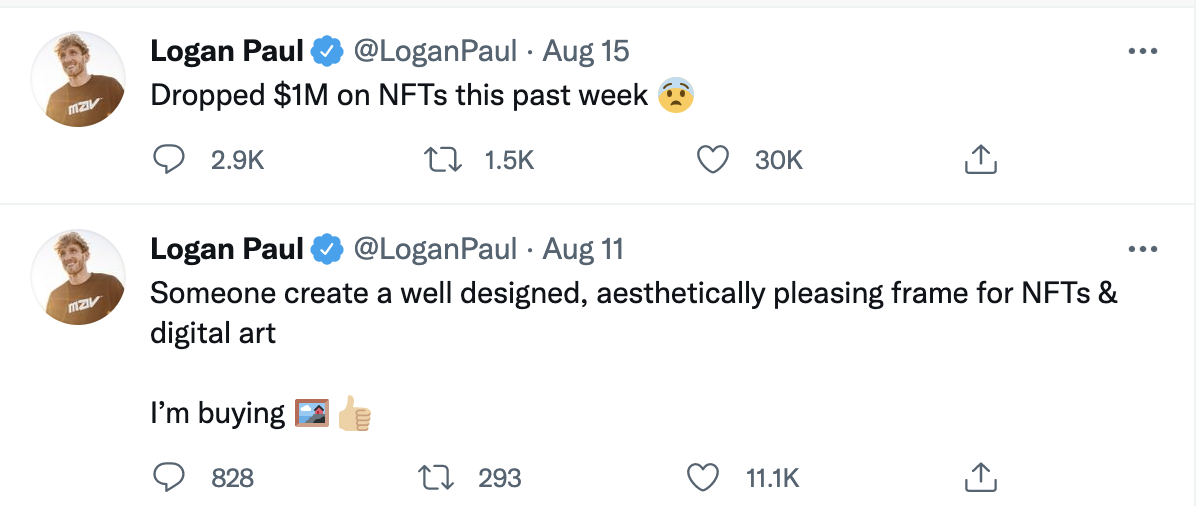Retweet the NFT frame tweet

tap(439, 478)
